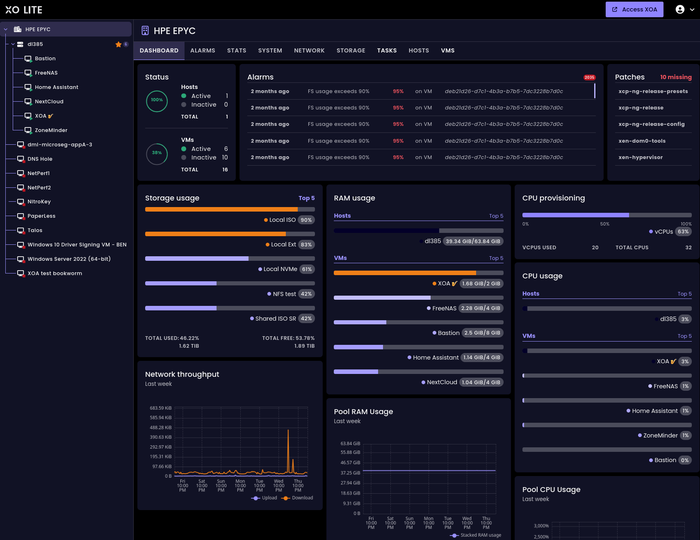Image resolution: width=700 pixels, height=540 pixels.
Task: Click the Local ISO storage usage bar
Action: 230,209
